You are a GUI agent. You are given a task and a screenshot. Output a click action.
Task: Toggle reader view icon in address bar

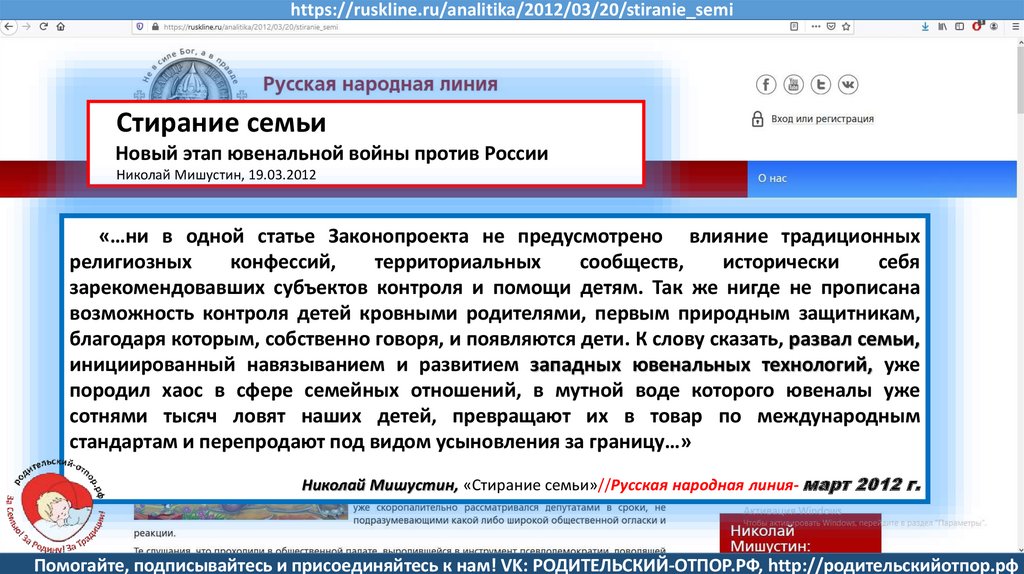[x=794, y=27]
